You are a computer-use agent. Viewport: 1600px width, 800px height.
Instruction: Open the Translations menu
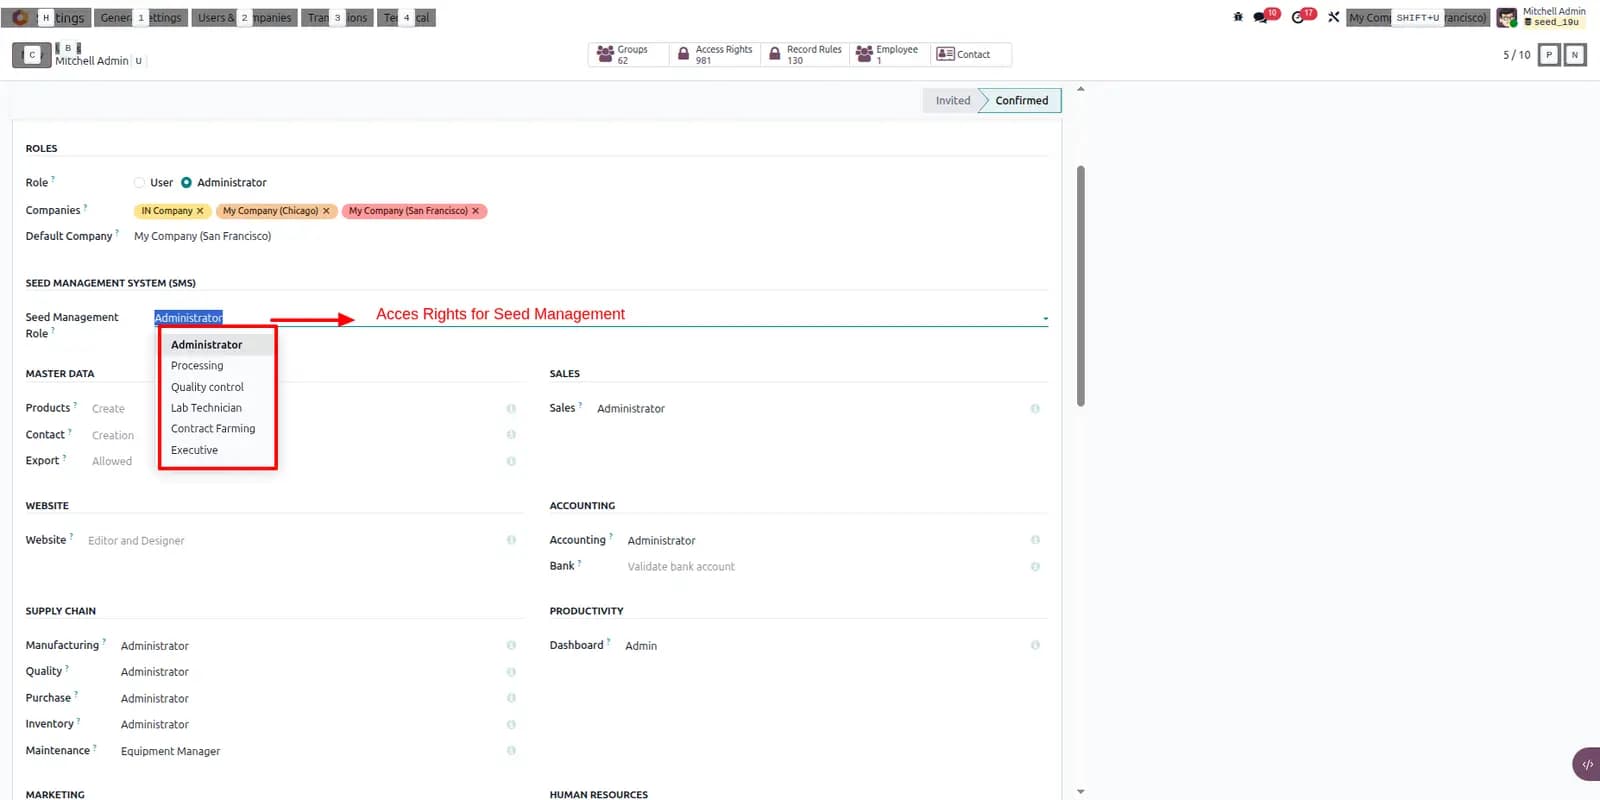(337, 17)
